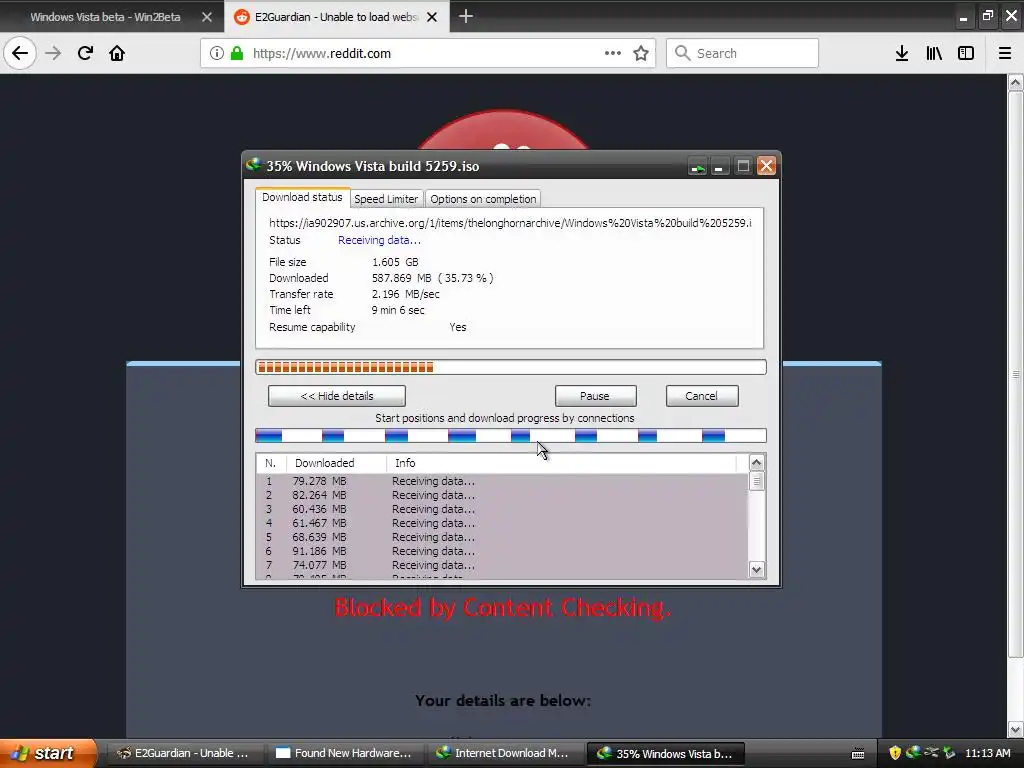
Task: Click the N. column header
Action: tap(271, 463)
